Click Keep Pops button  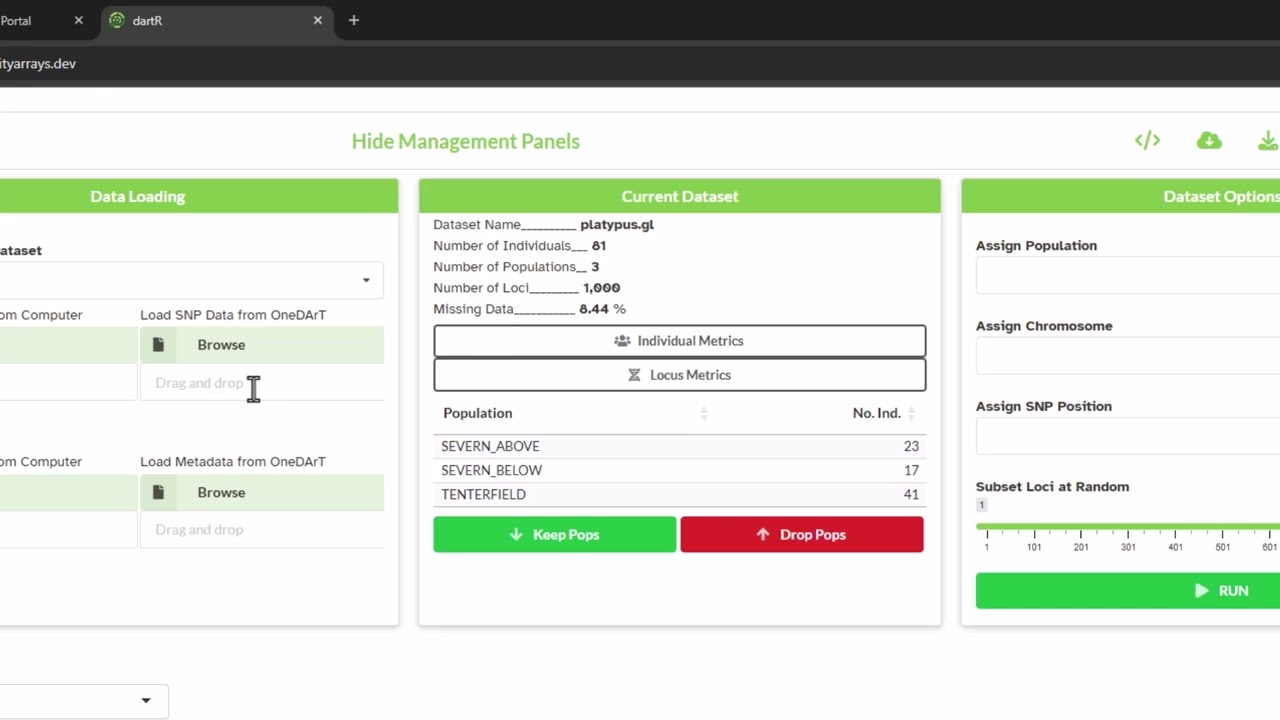[555, 535]
